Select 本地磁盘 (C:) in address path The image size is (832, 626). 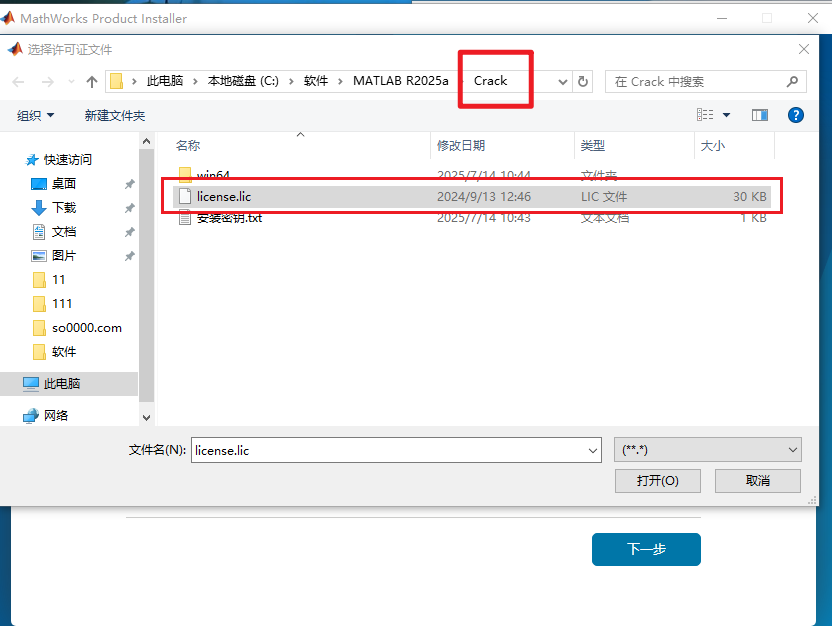point(243,81)
